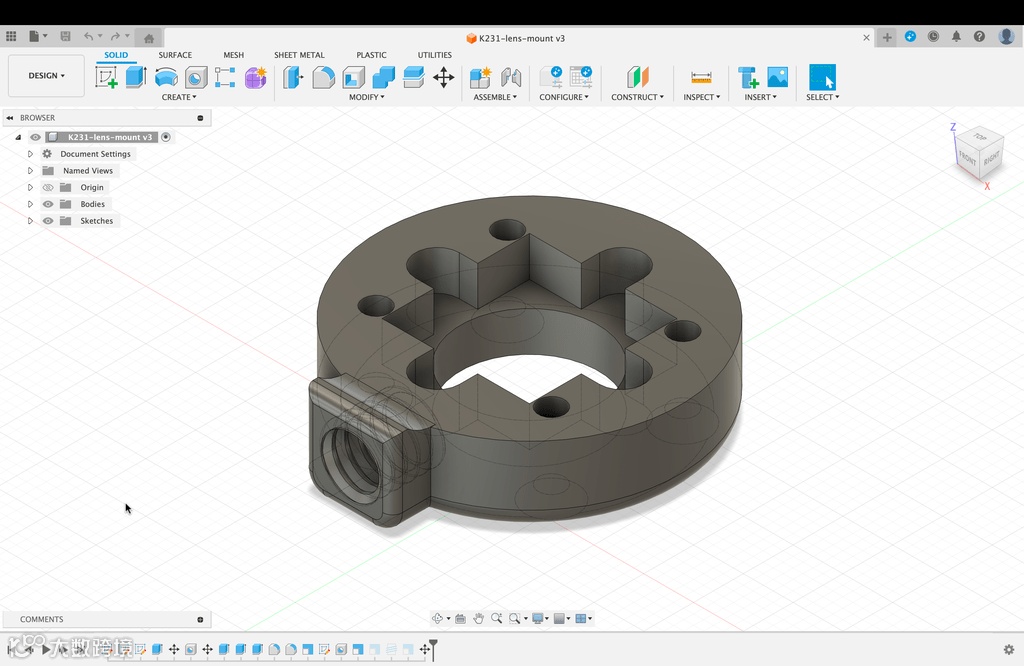Viewport: 1024px width, 666px height.
Task: Open the Extensions icon
Action: [910, 37]
